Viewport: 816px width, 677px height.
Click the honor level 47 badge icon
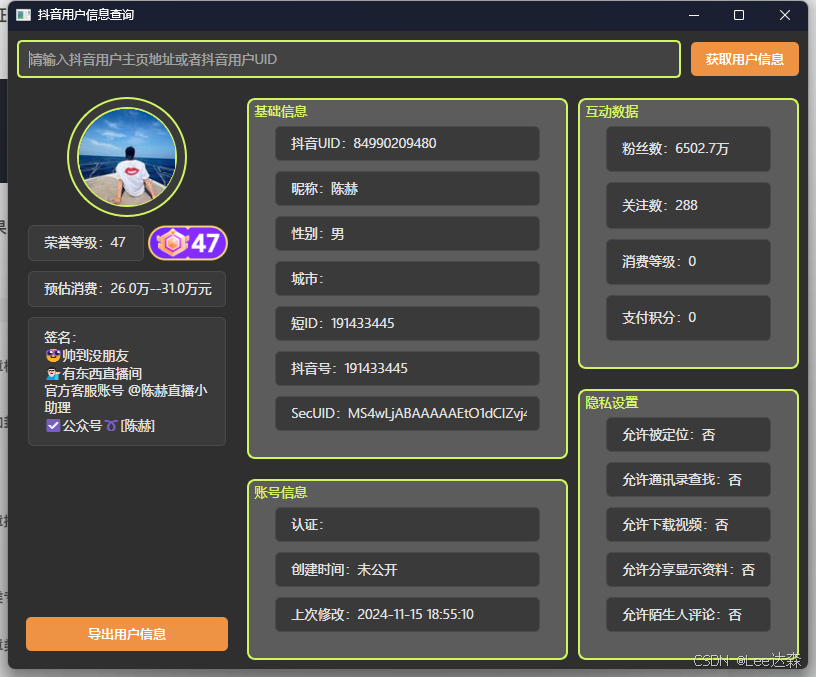tap(188, 242)
